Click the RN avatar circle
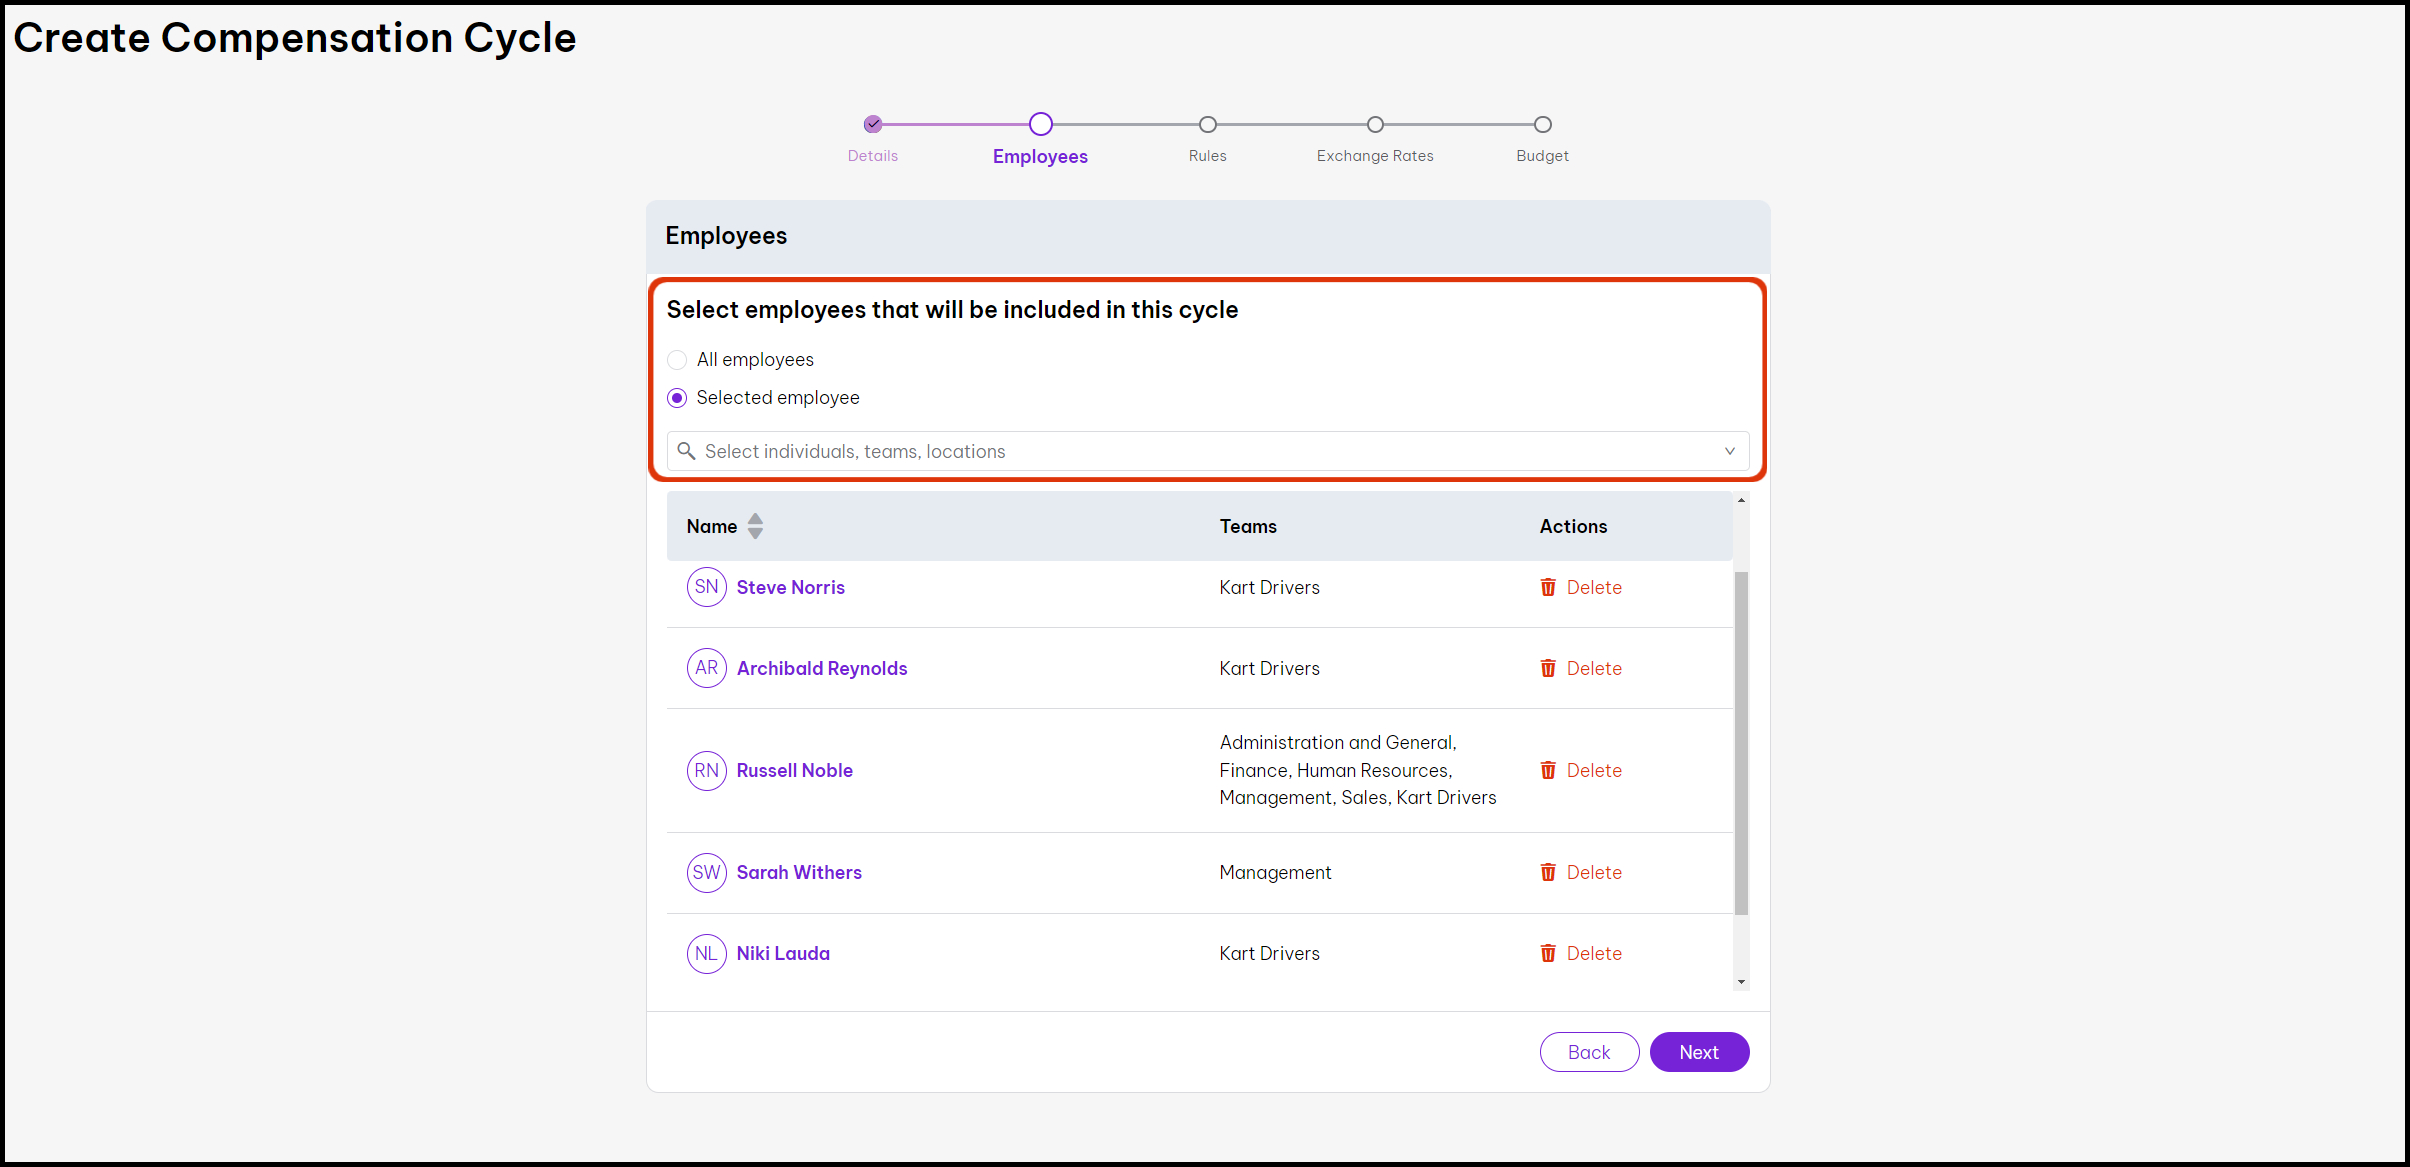Screen dimensions: 2410x1167 click(706, 770)
